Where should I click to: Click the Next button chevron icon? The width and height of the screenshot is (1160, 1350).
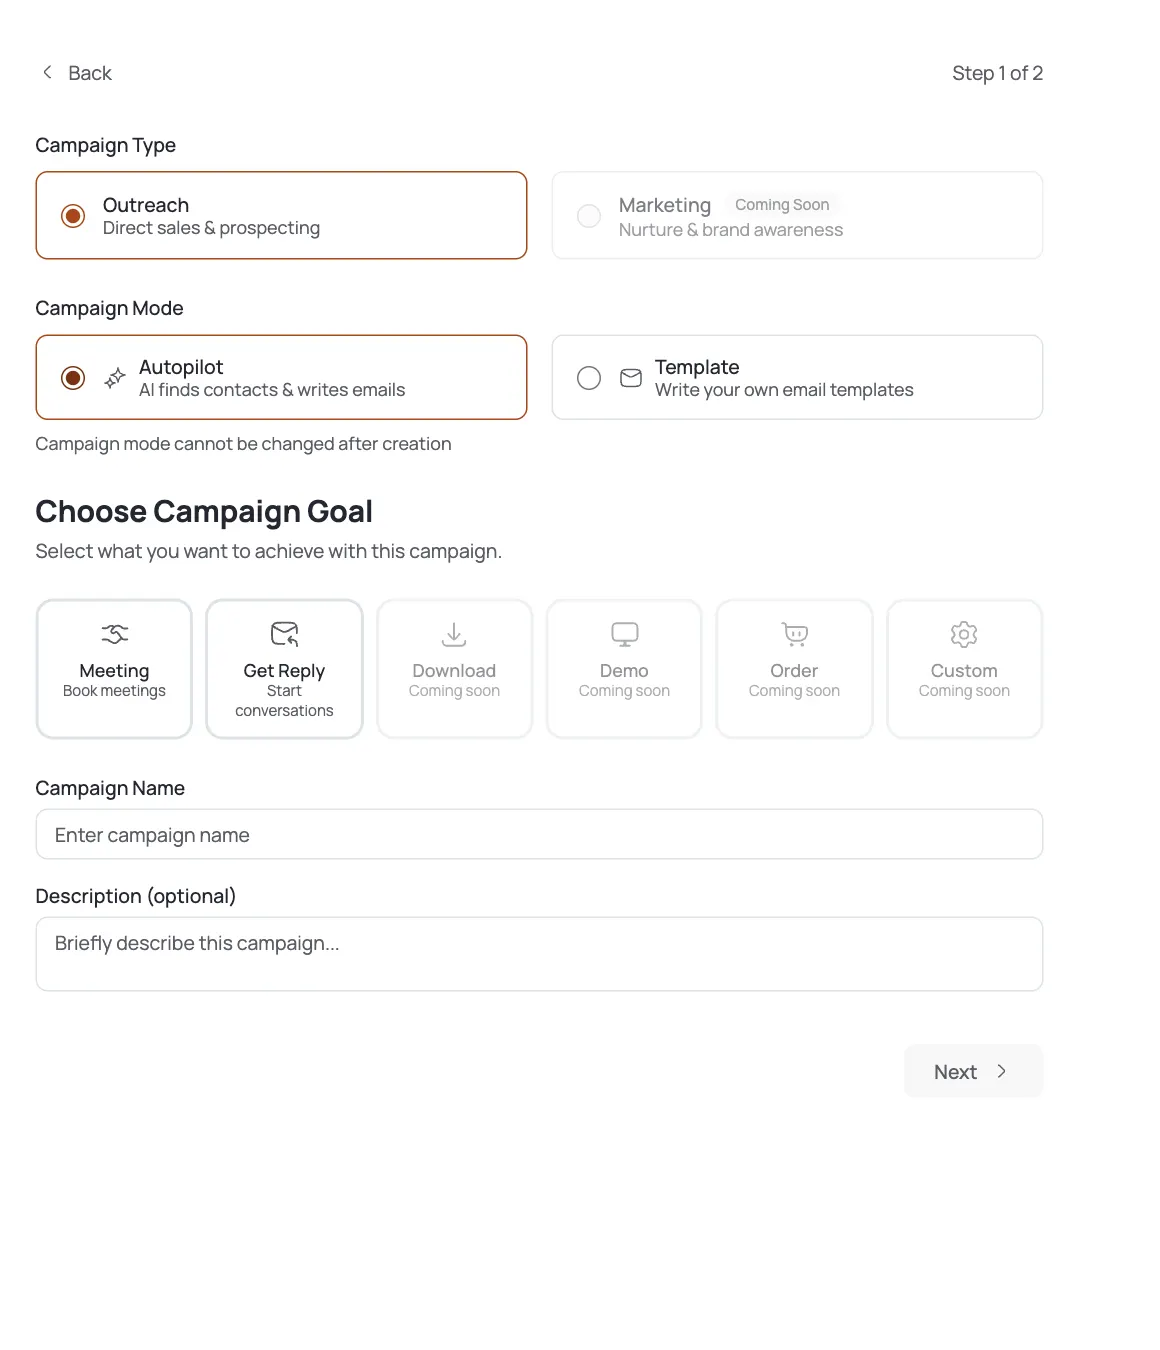click(1001, 1071)
